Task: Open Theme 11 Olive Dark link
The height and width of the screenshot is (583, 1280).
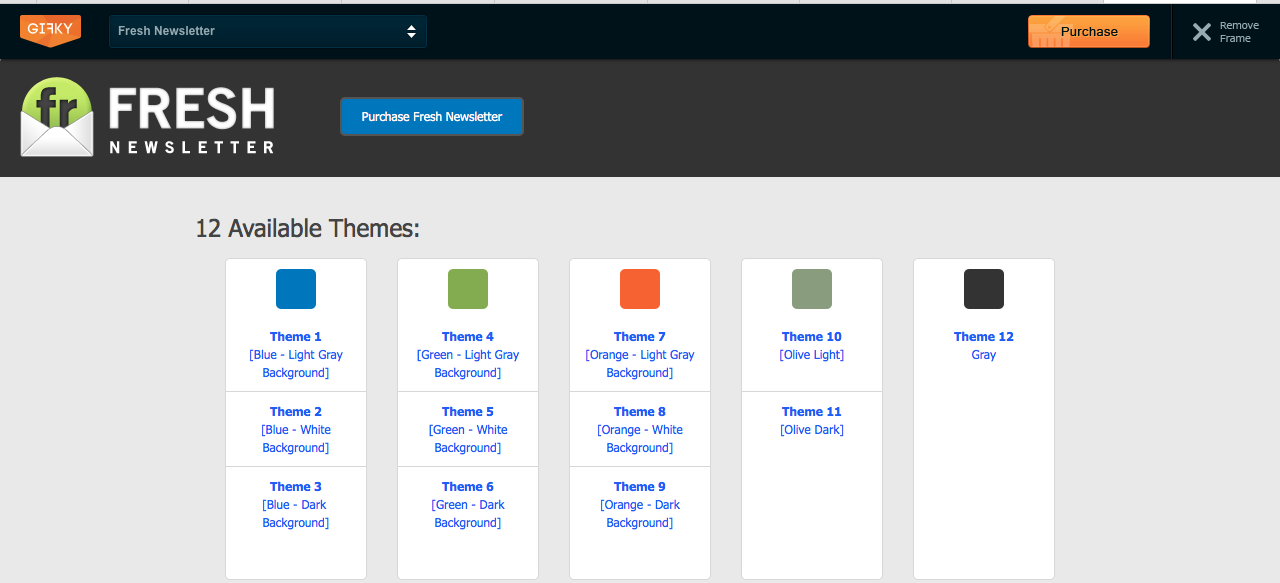Action: pos(812,420)
